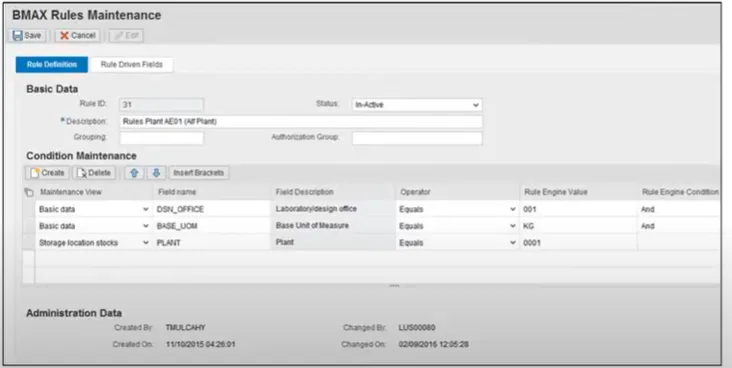Image resolution: width=732 pixels, height=368 pixels.
Task: Save the BMAX rule
Action: click(27, 35)
